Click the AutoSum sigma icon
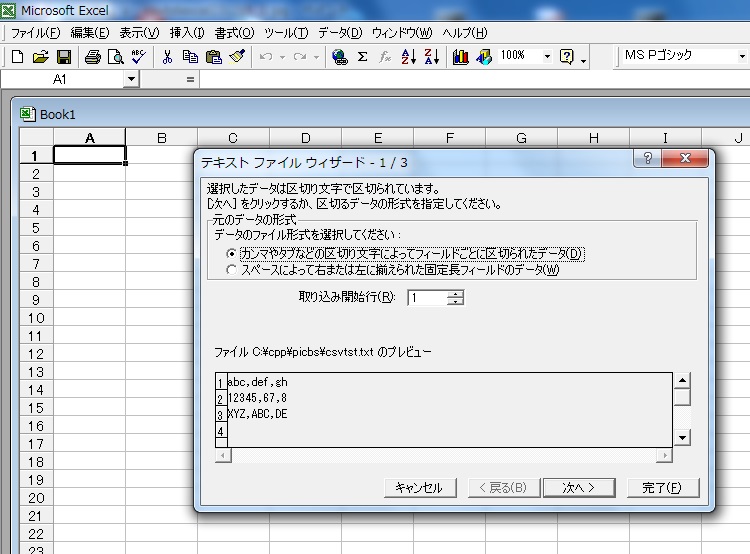Screen dimensions: 750x554 [363, 57]
